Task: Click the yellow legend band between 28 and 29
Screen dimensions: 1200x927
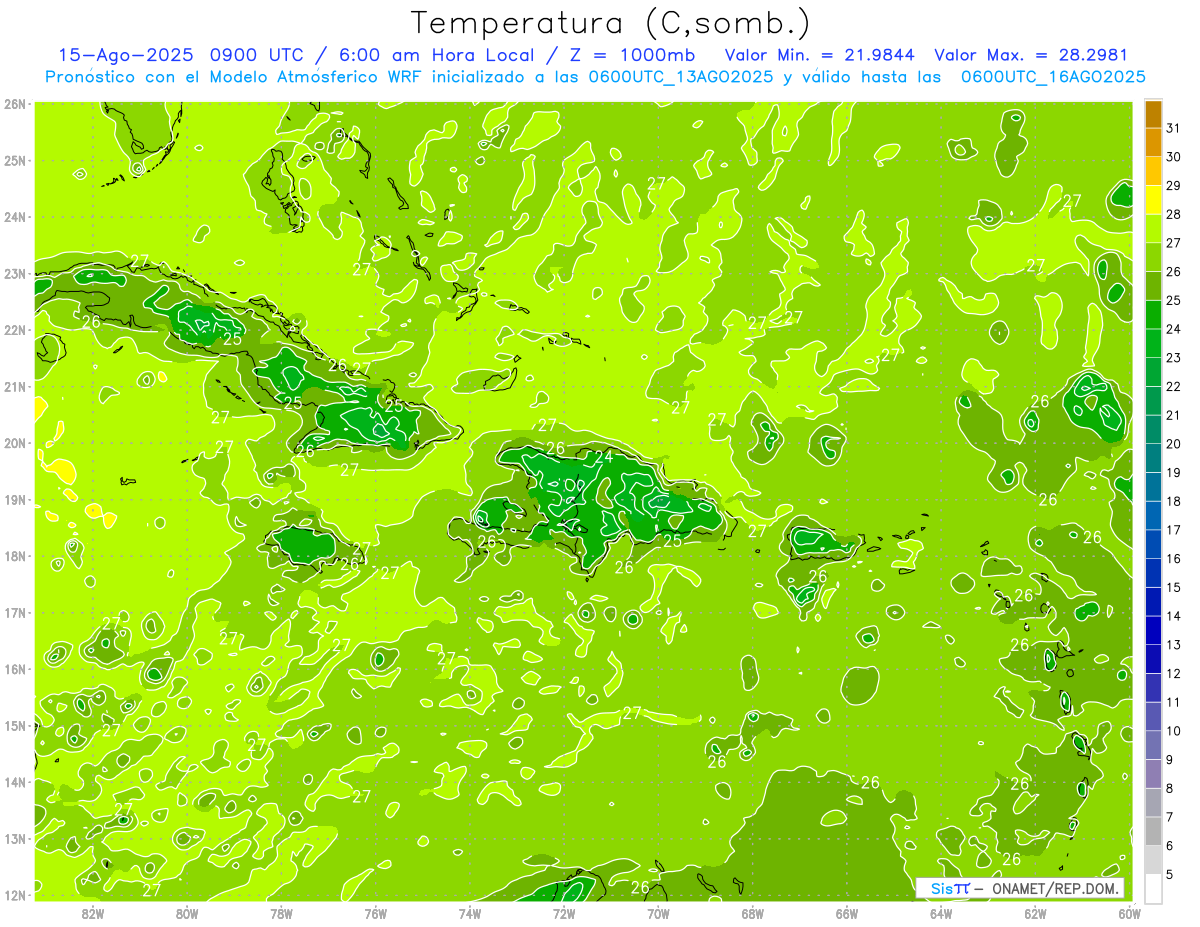Action: tap(1153, 200)
